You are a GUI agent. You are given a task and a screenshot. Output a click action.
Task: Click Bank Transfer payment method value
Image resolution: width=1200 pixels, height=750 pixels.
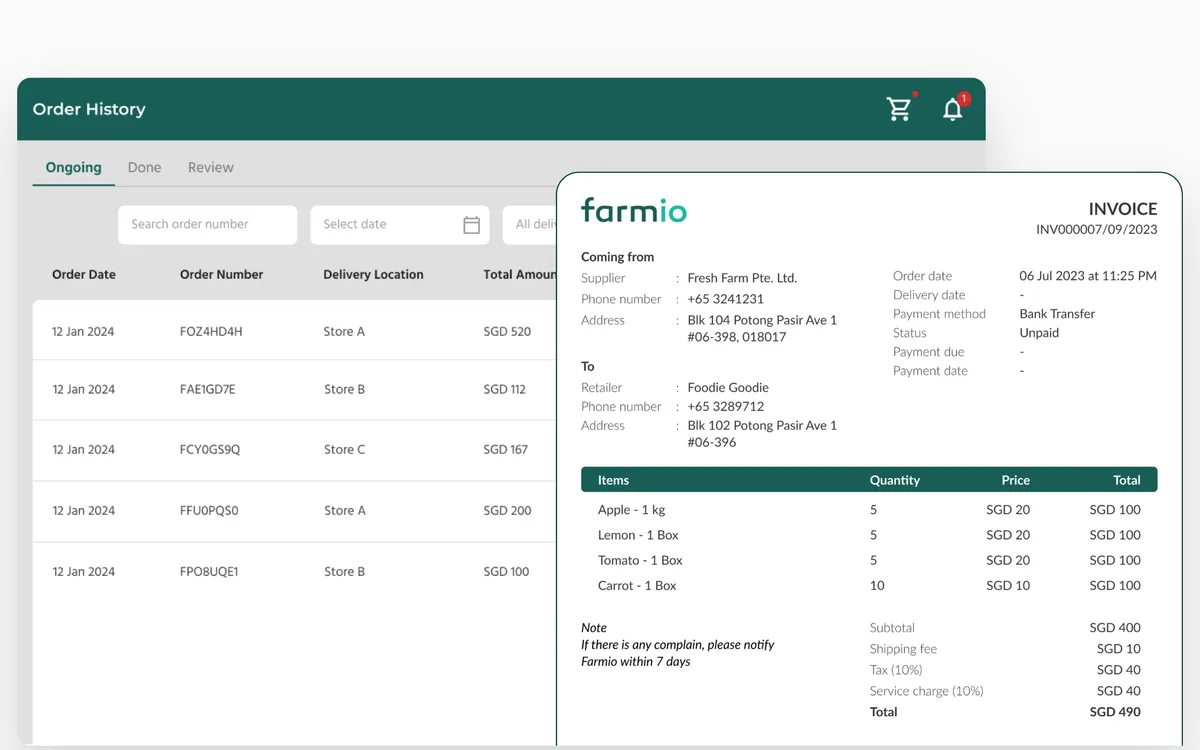pos(1057,314)
